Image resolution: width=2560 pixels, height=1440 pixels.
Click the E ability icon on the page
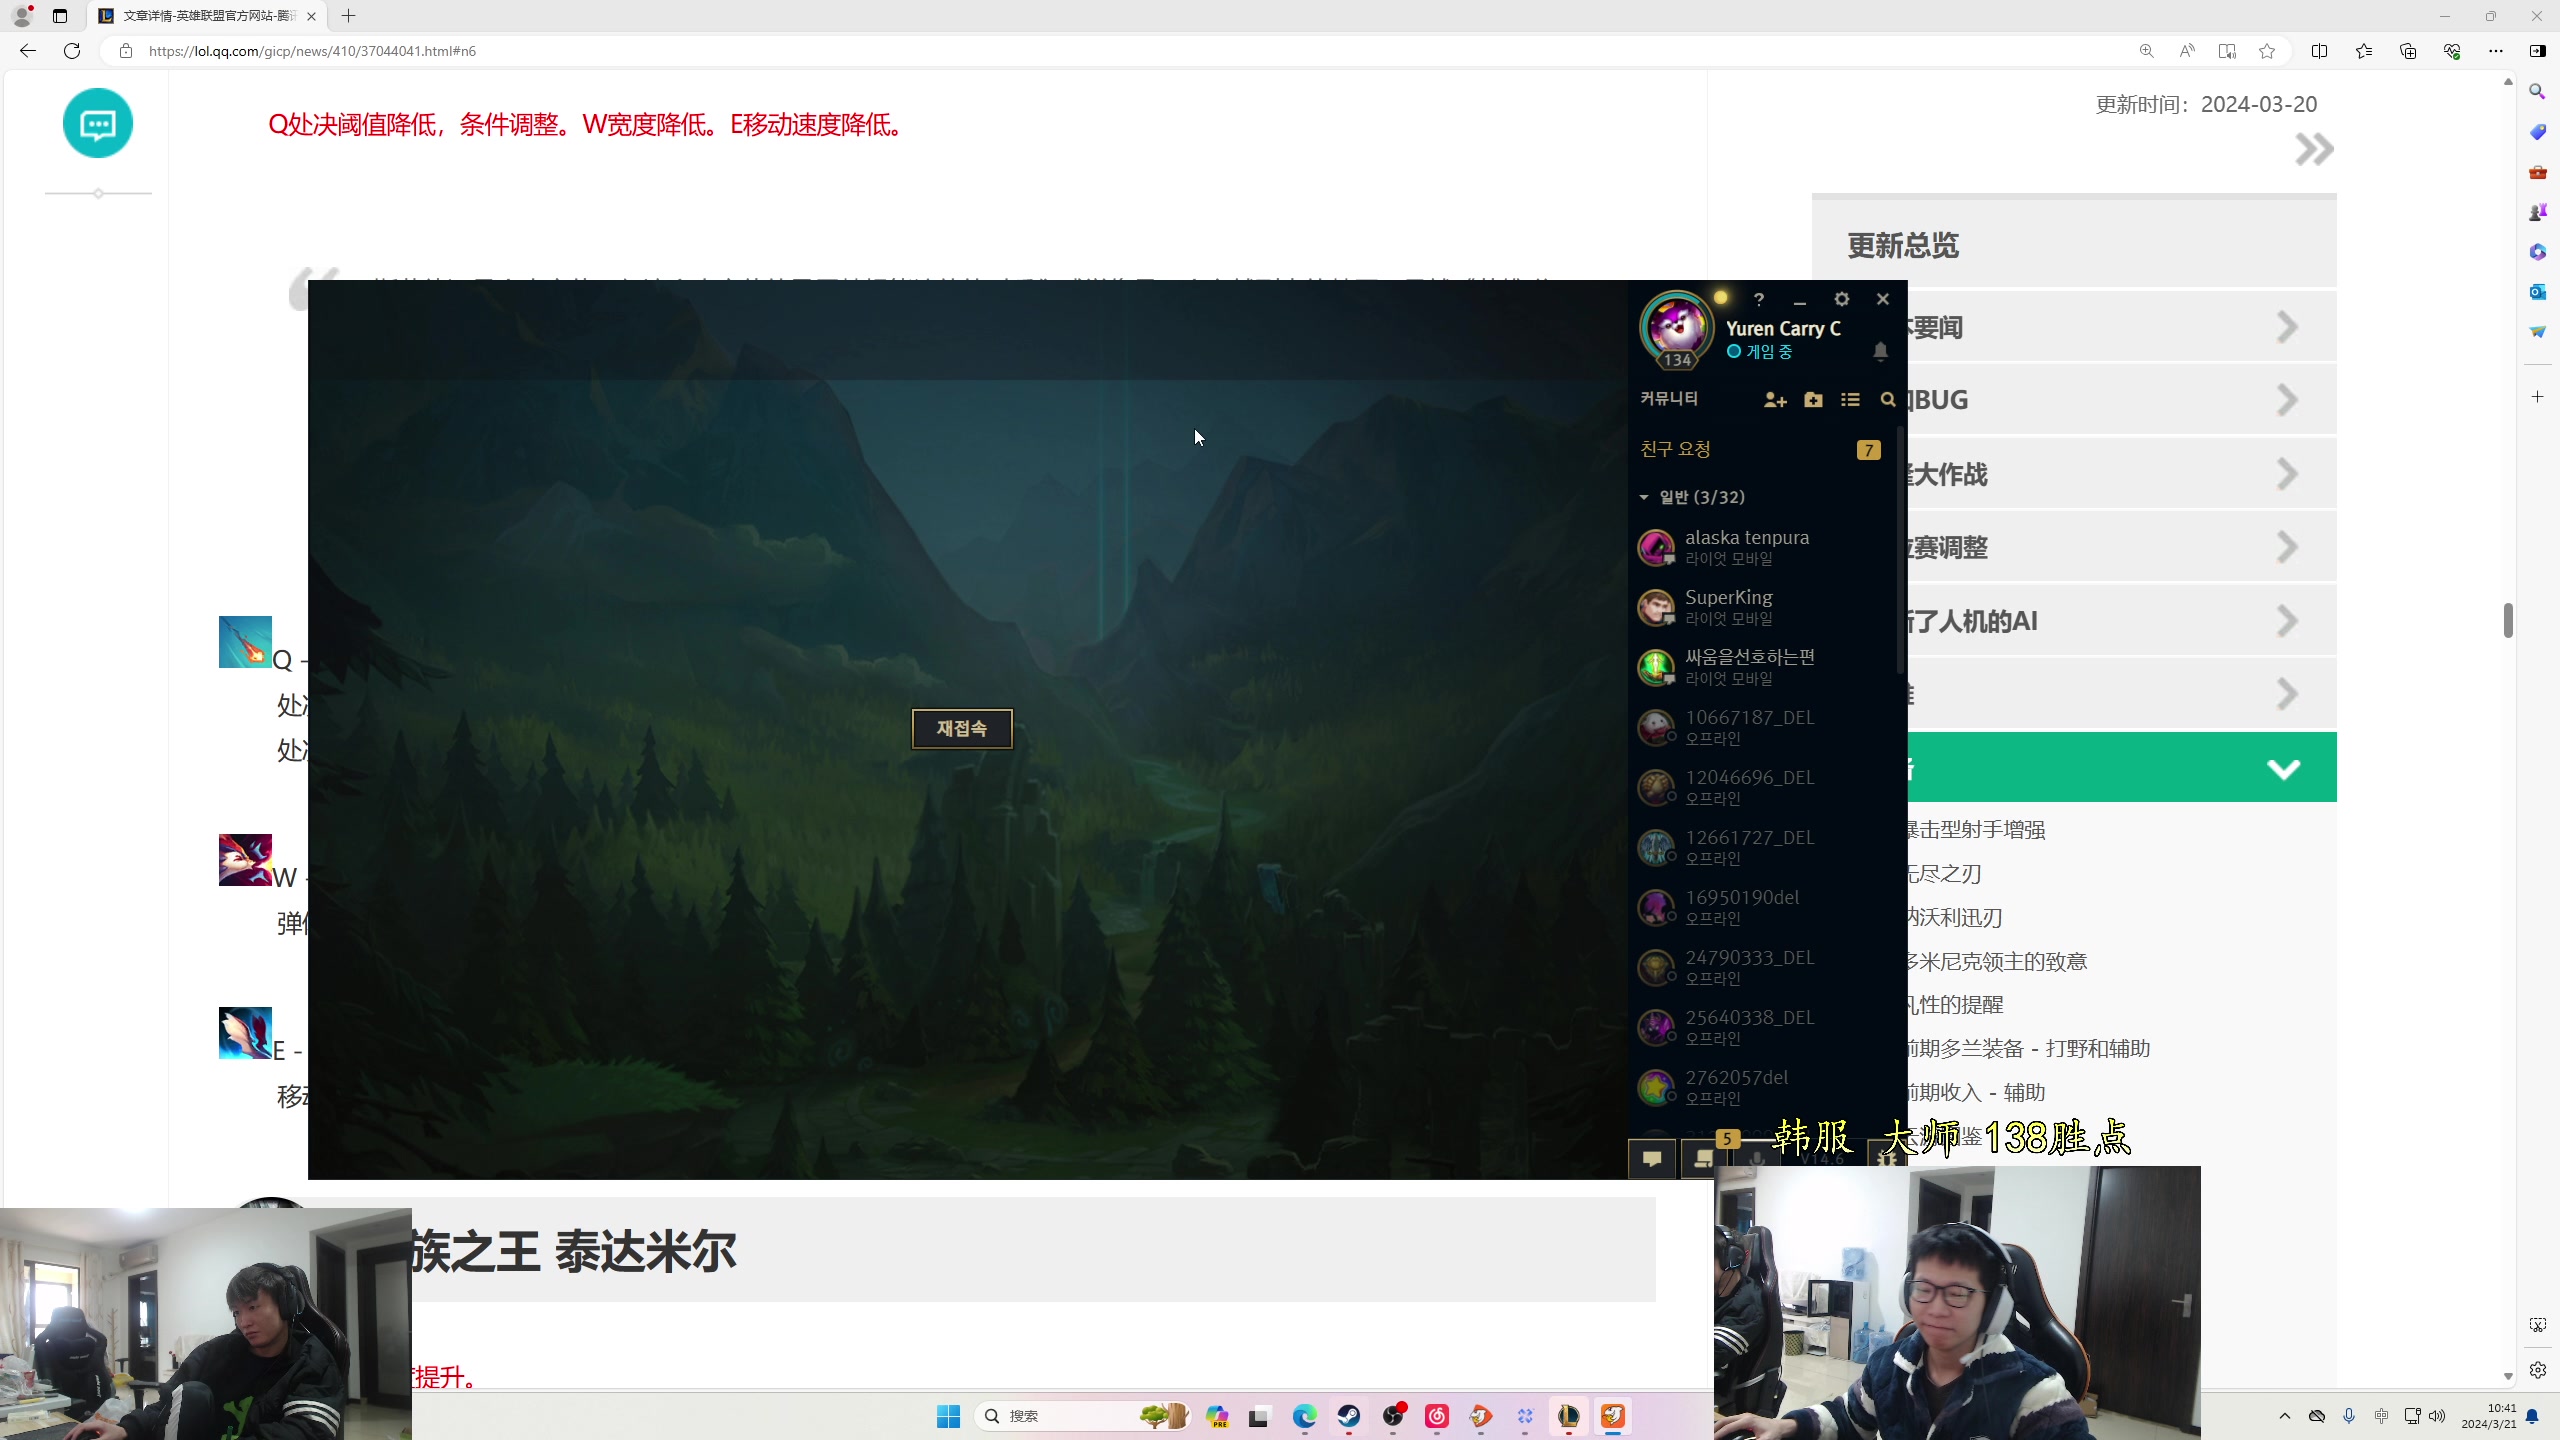(245, 1033)
